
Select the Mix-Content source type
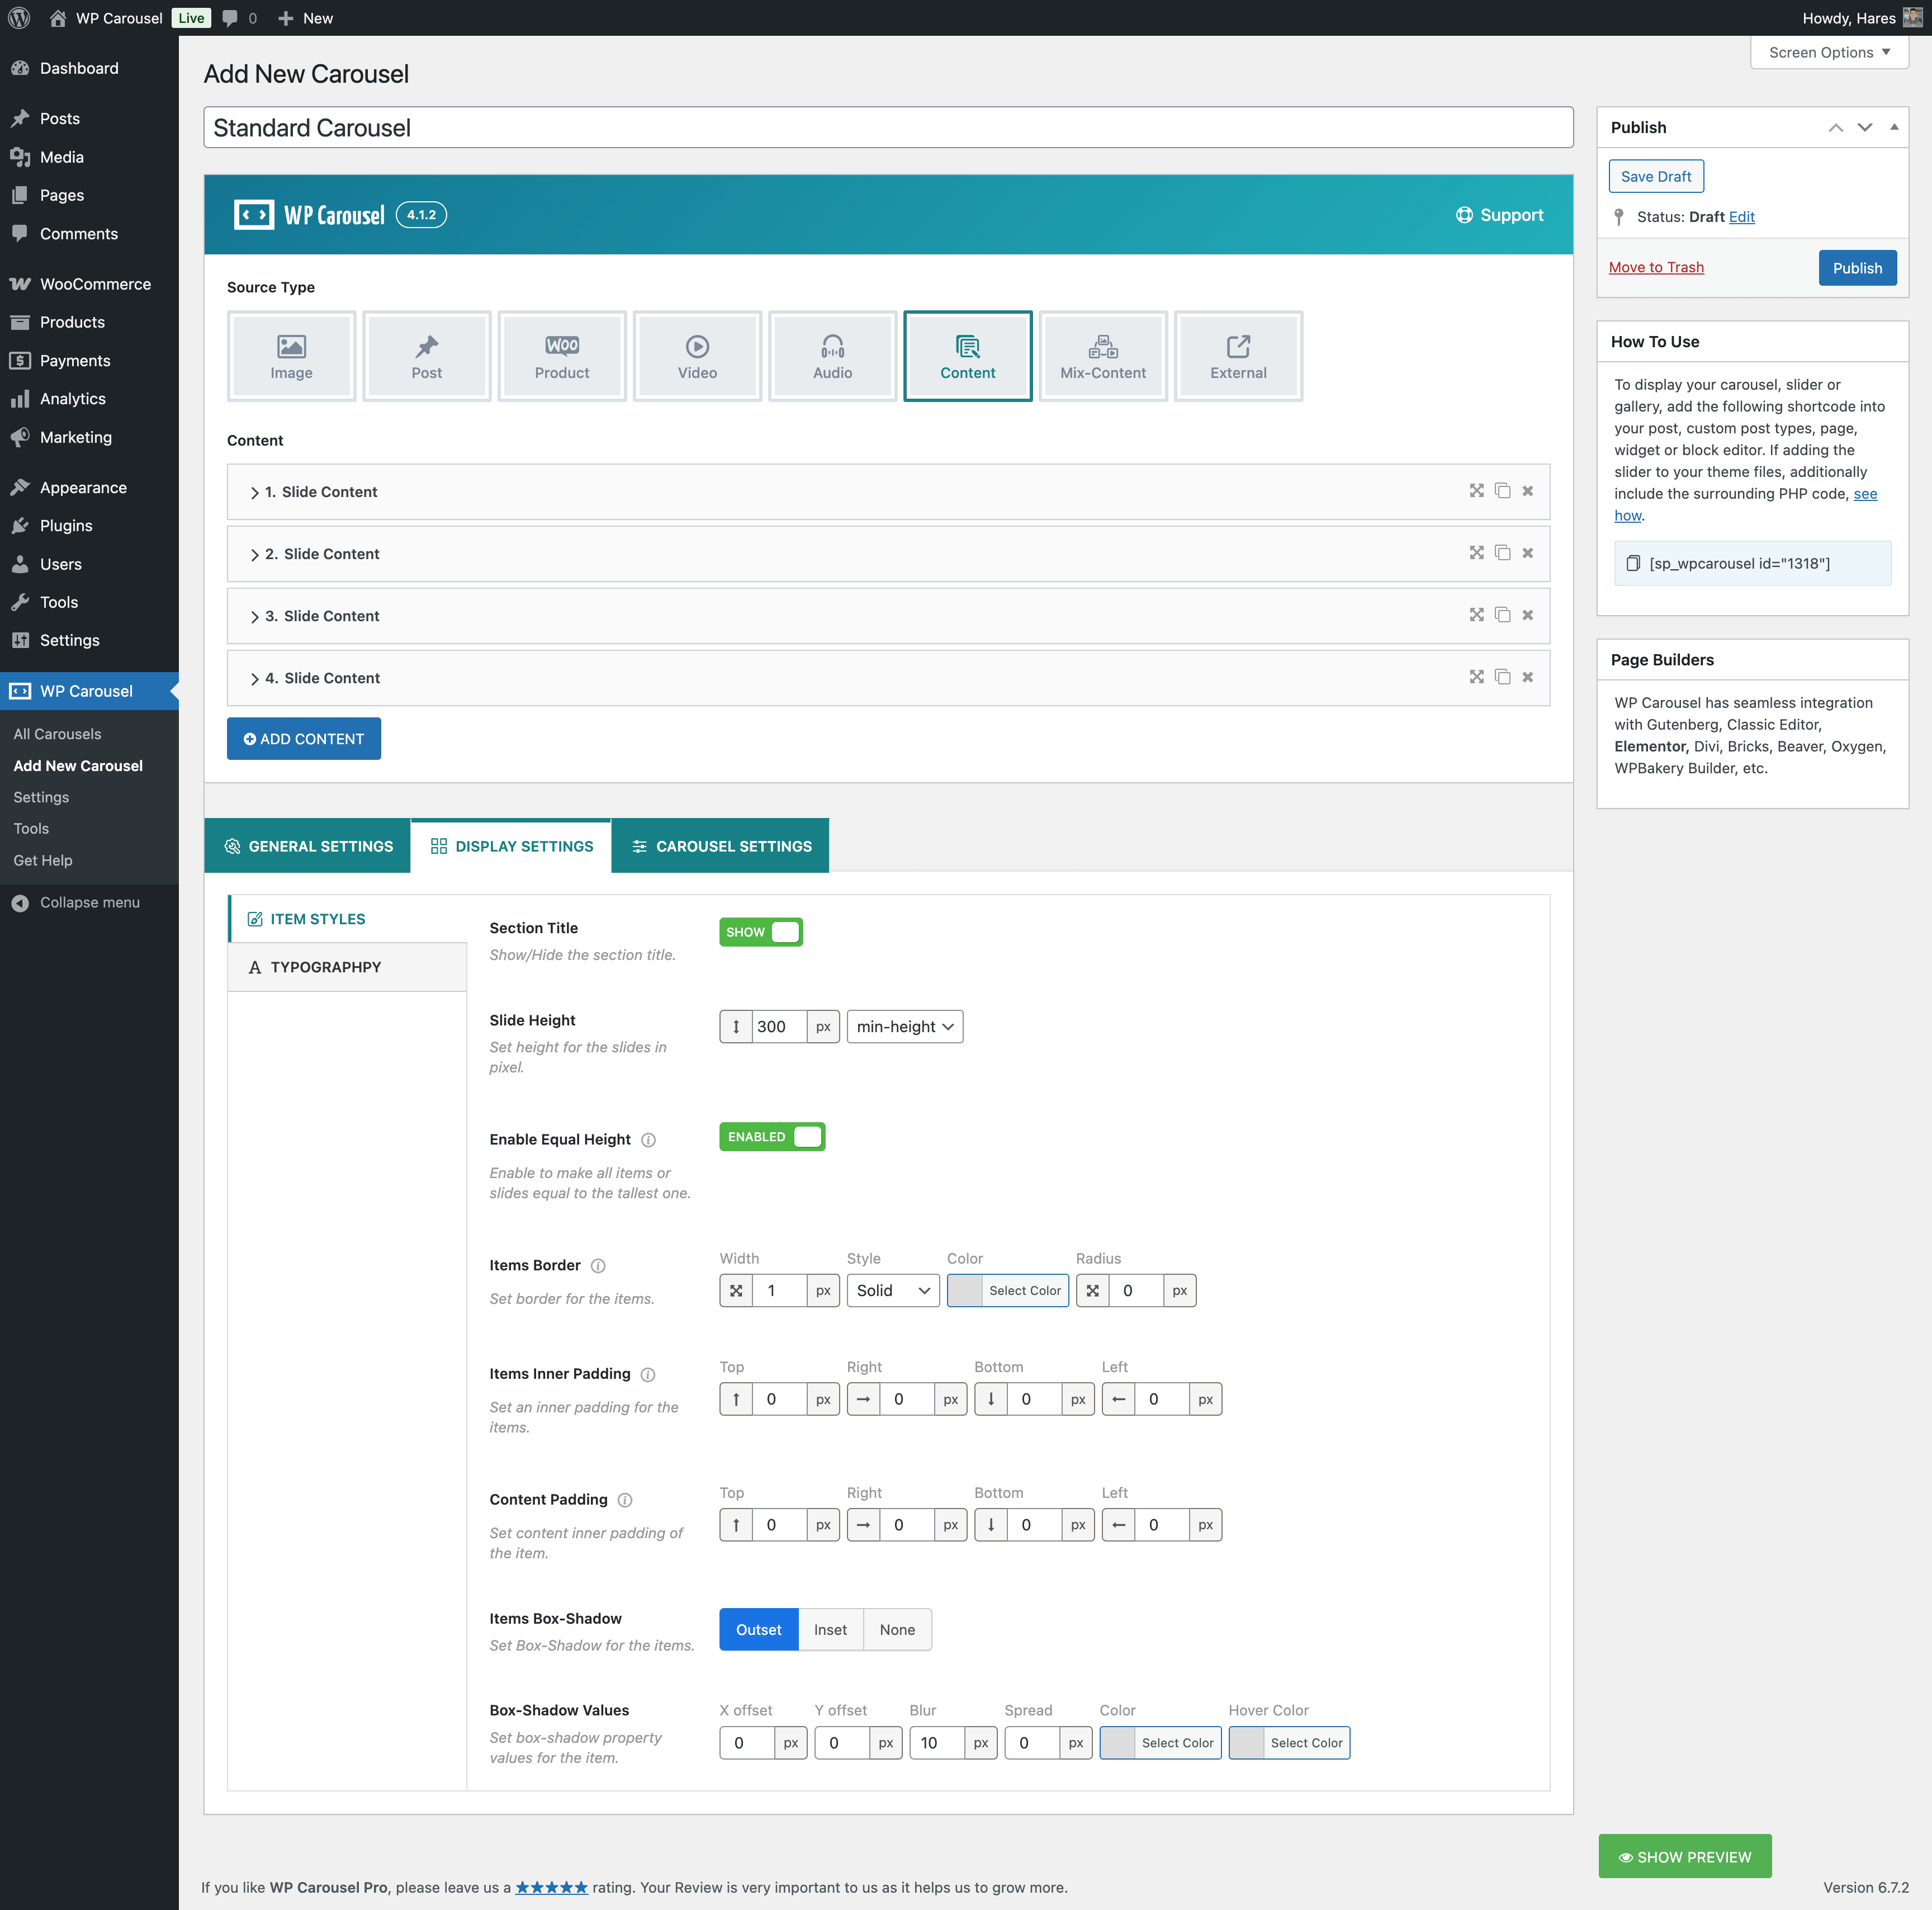point(1103,356)
